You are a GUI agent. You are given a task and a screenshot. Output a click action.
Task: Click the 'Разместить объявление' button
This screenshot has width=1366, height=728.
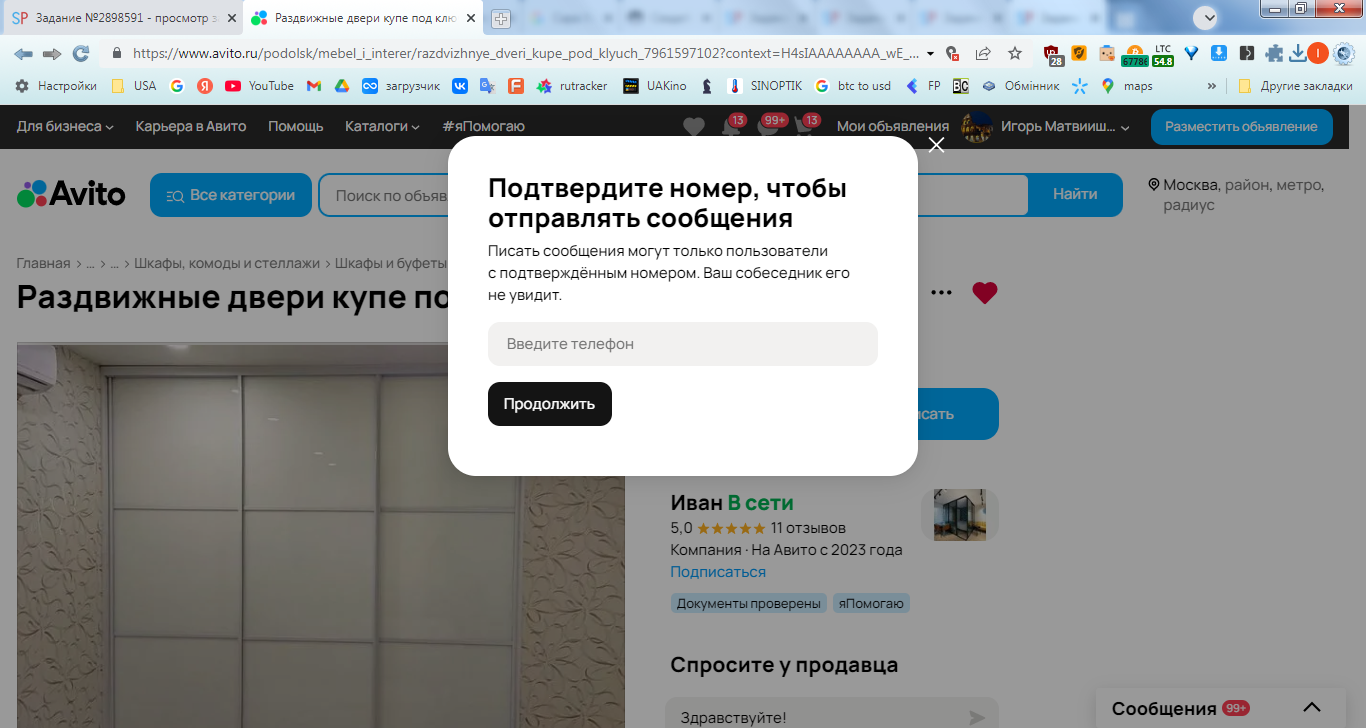(1241, 127)
